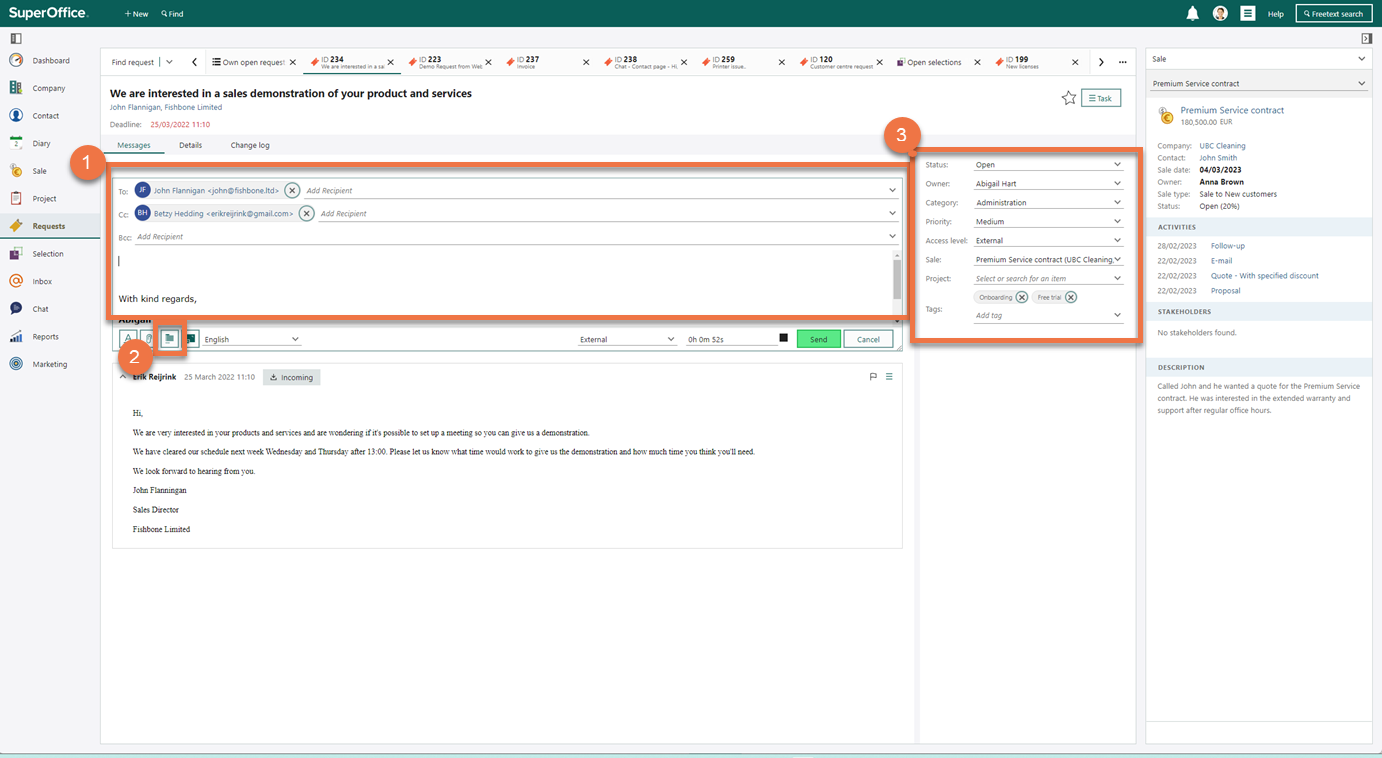Remove the Free trial tag
Screen dimensions: 1382x758
[1070, 297]
